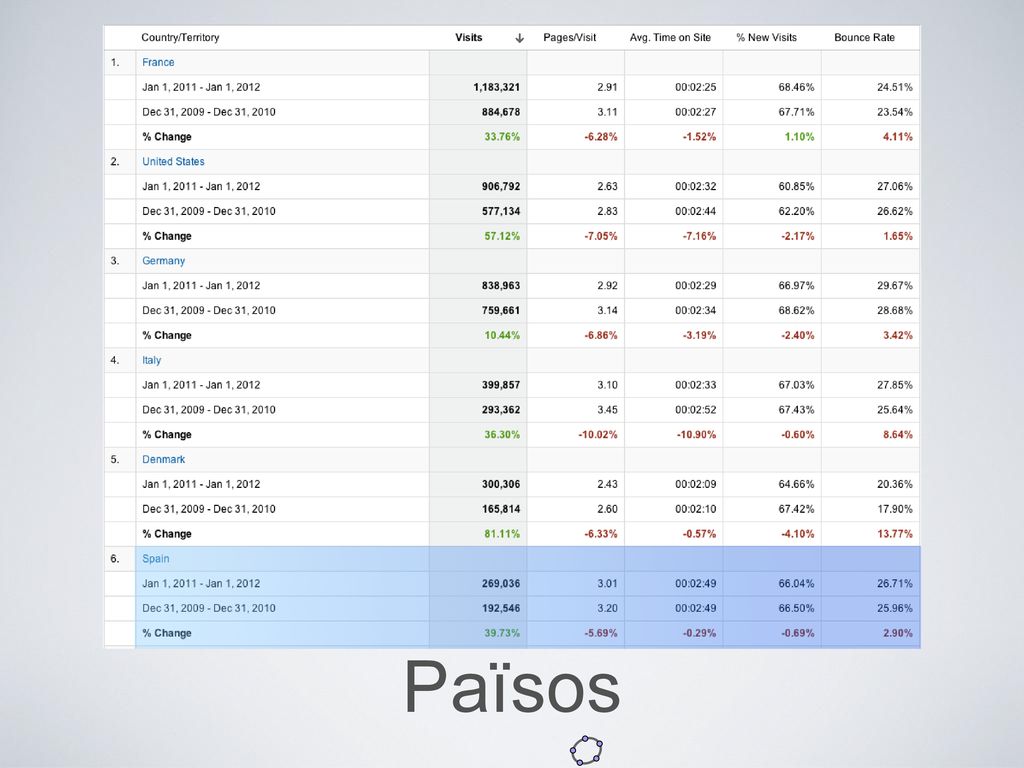This screenshot has width=1024, height=768.
Task: Select France visits value 884,678
Action: [501, 112]
